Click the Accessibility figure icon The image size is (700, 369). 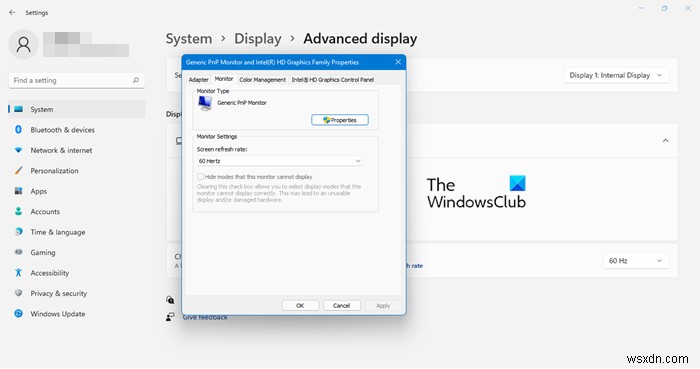18,273
